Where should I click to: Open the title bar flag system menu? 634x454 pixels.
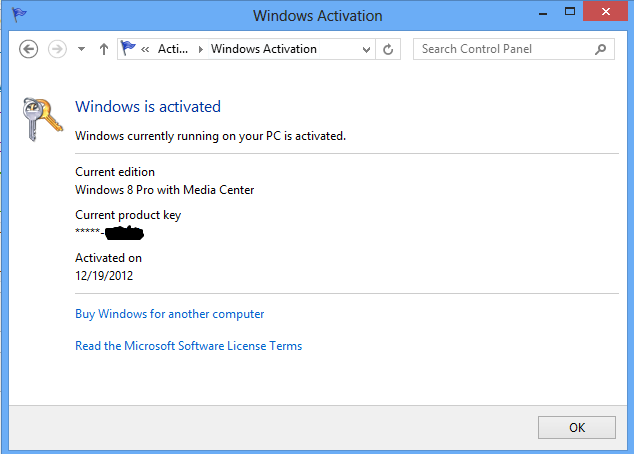click(19, 15)
